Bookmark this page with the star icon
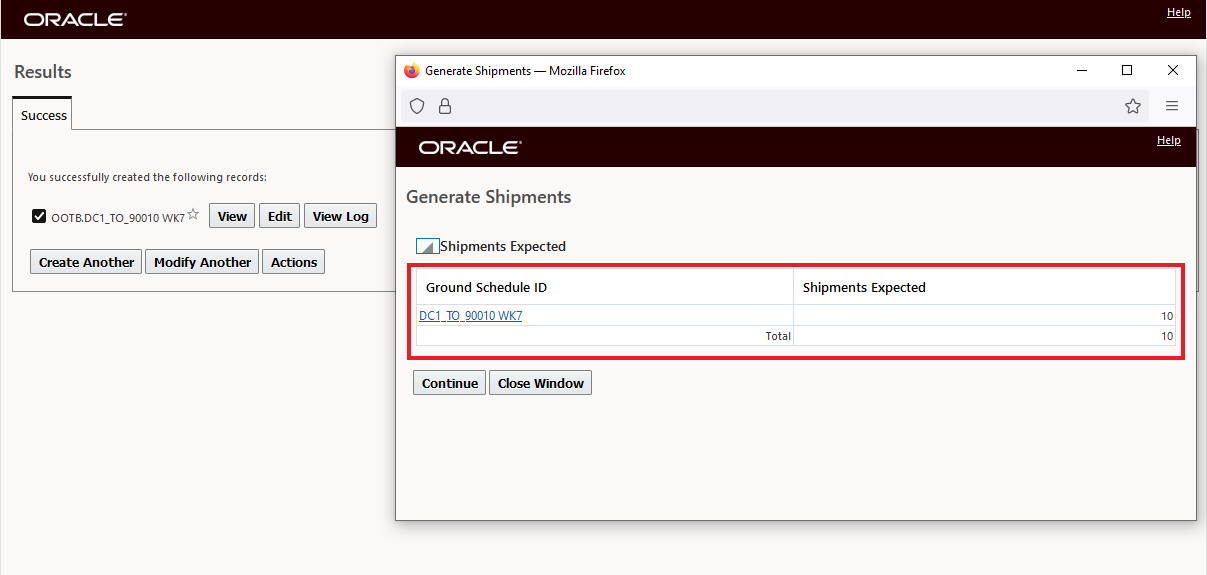Viewport: 1207px width, 575px height. pyautogui.click(x=1133, y=106)
